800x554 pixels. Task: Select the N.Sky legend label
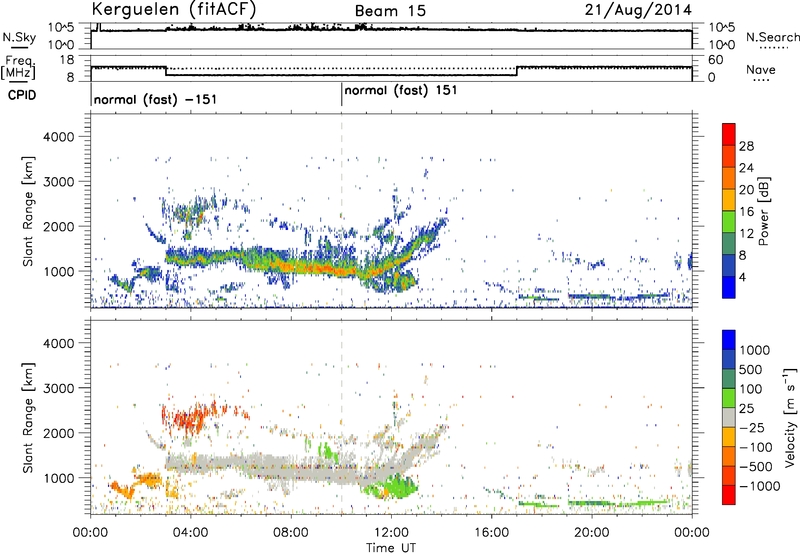pyautogui.click(x=19, y=37)
